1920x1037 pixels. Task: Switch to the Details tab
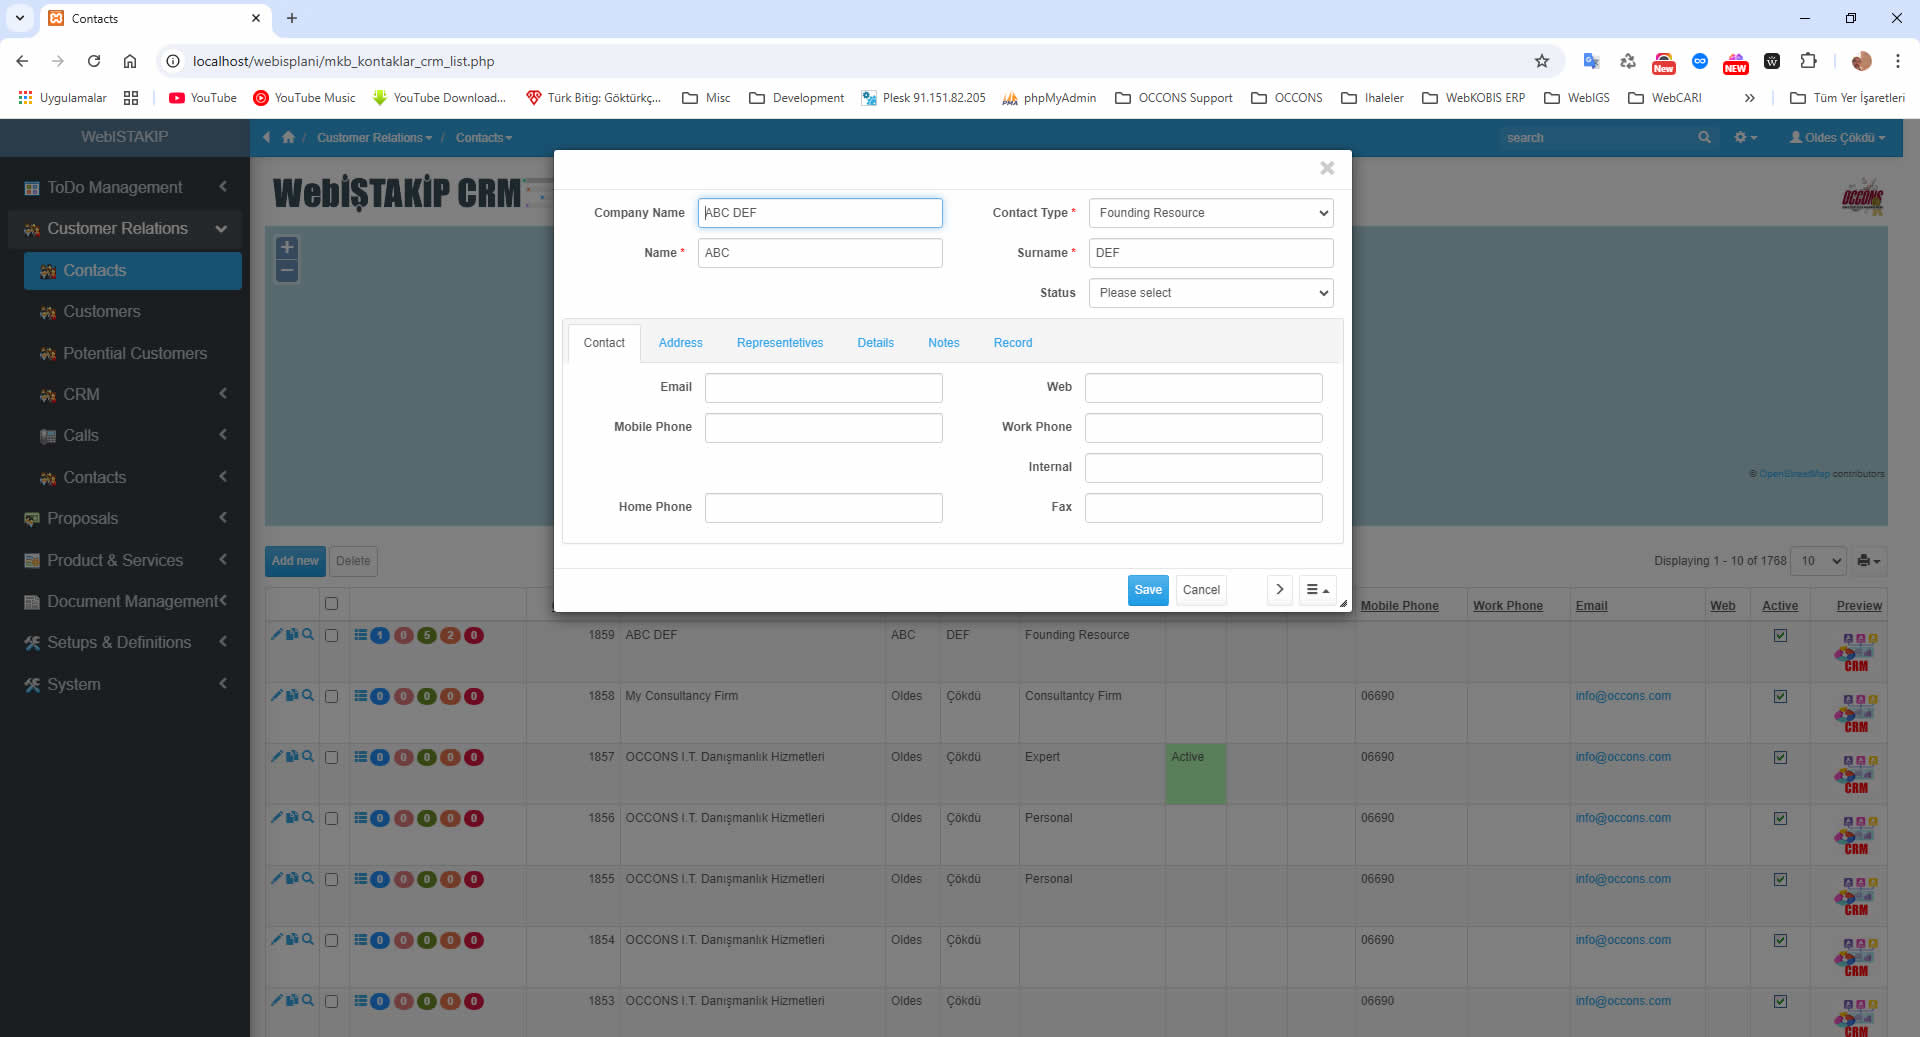click(875, 343)
